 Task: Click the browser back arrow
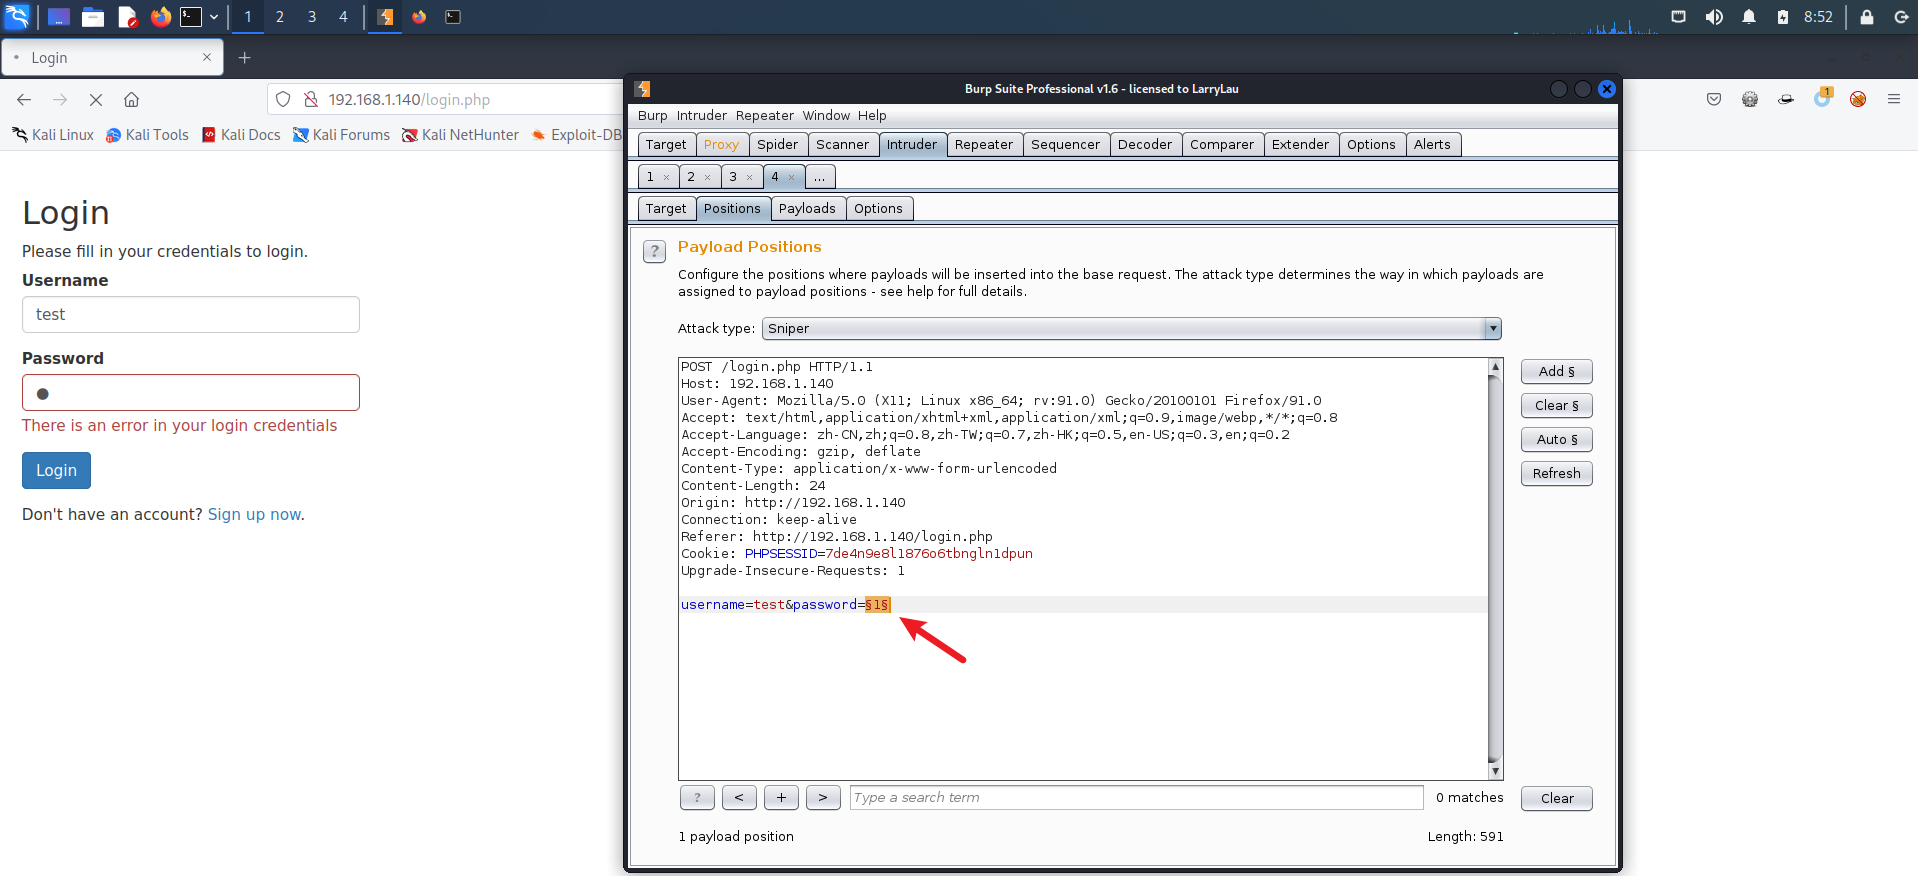24,100
